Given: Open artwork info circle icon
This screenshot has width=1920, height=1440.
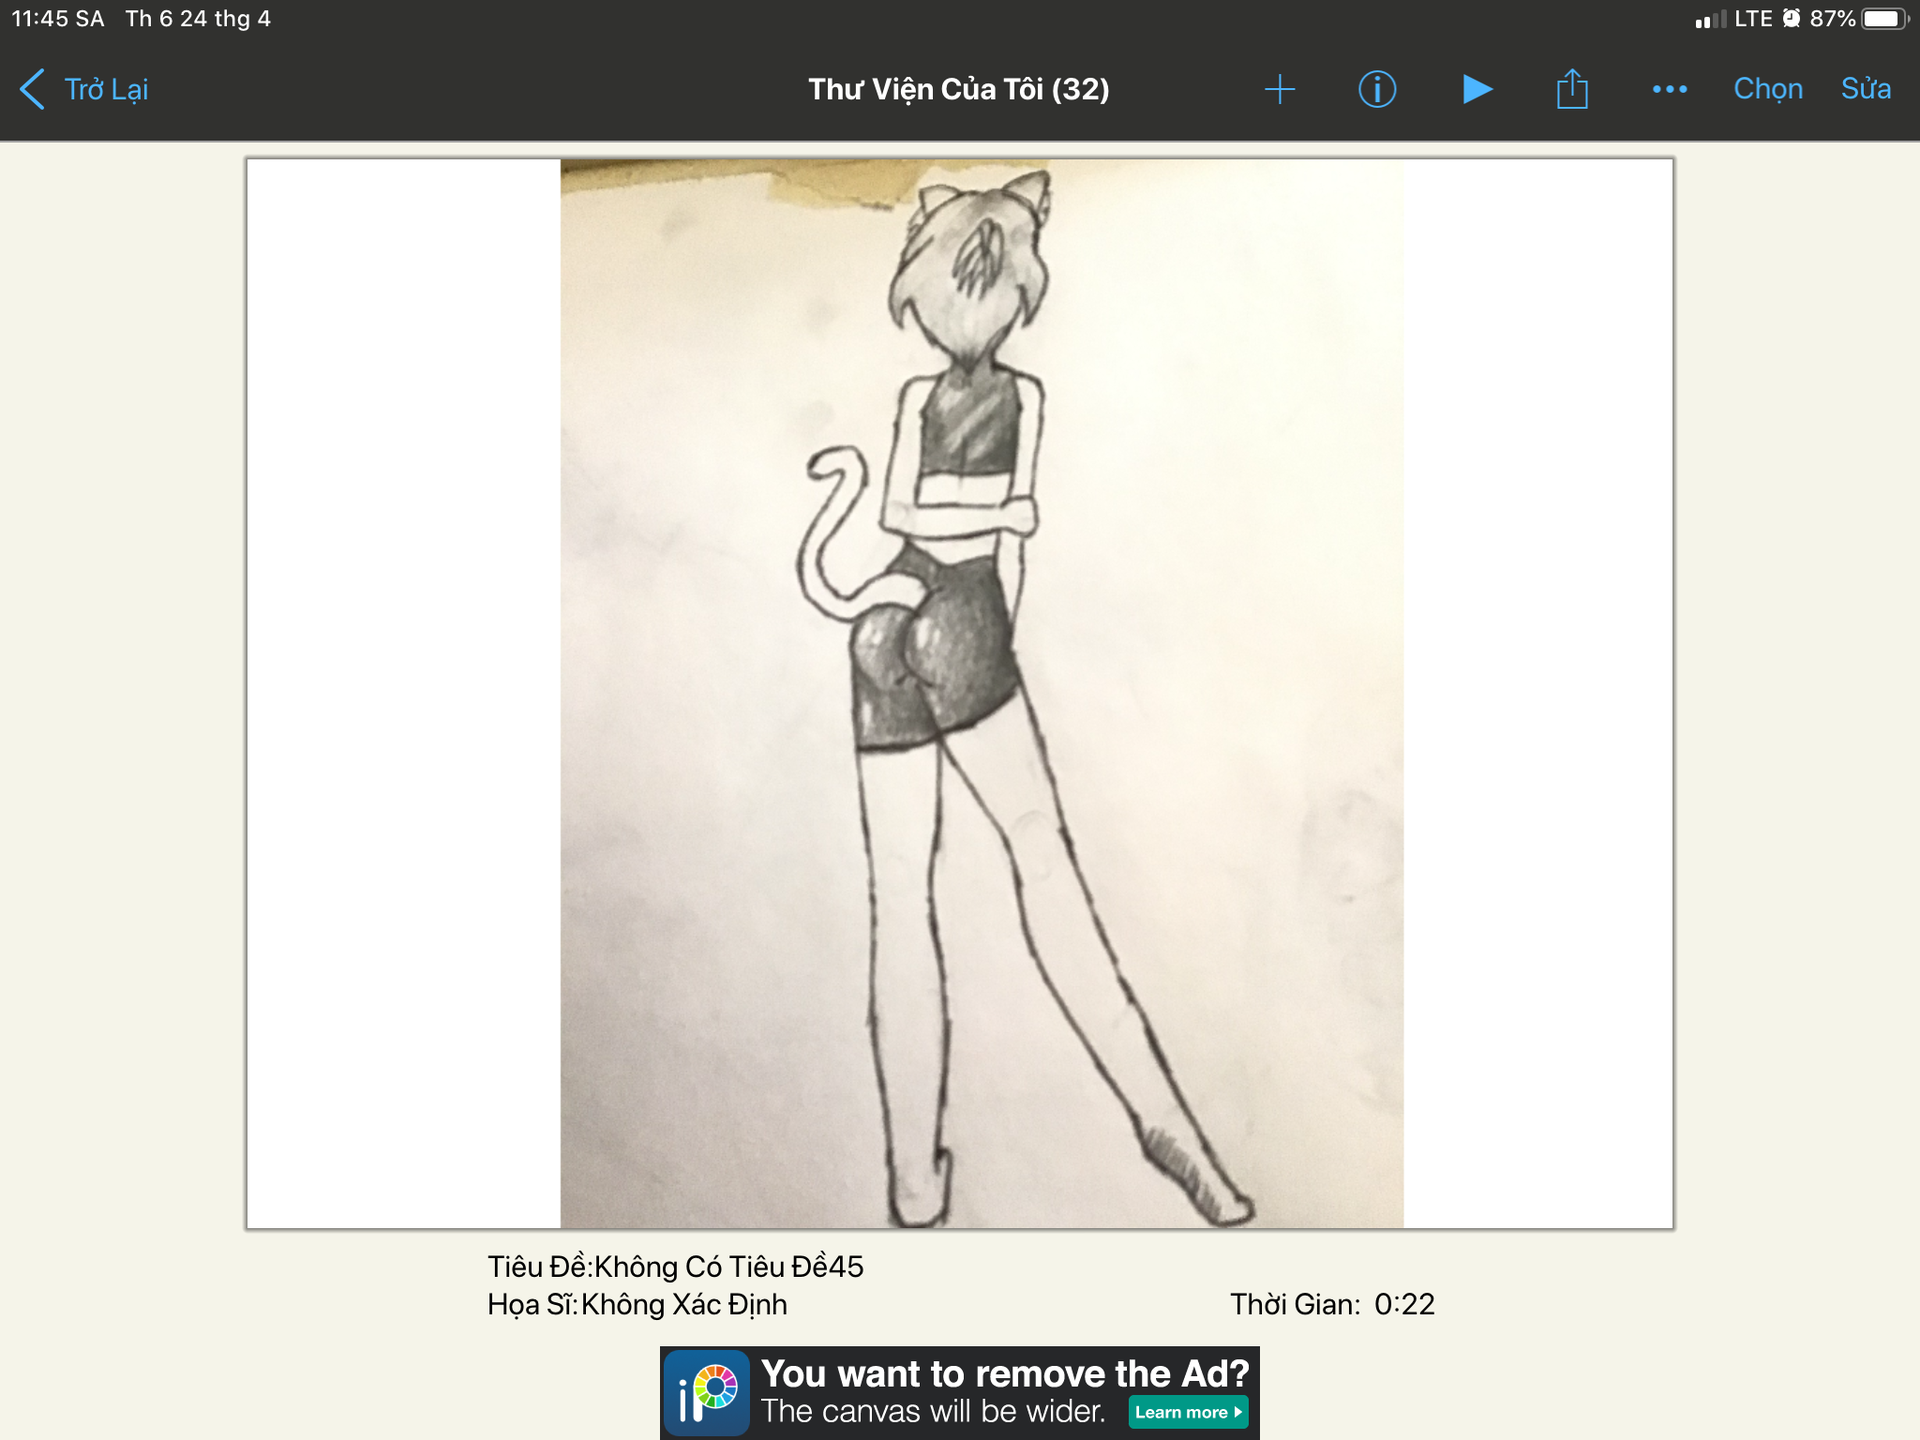Looking at the screenshot, I should [x=1377, y=89].
